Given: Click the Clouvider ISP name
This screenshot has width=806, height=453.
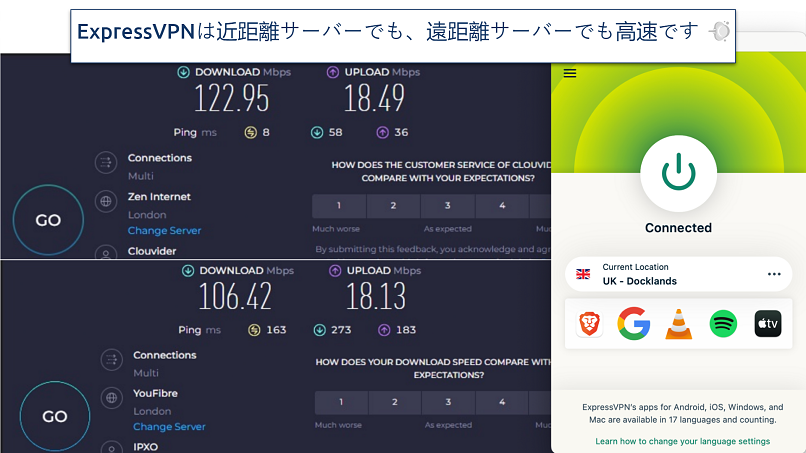Looking at the screenshot, I should point(152,251).
